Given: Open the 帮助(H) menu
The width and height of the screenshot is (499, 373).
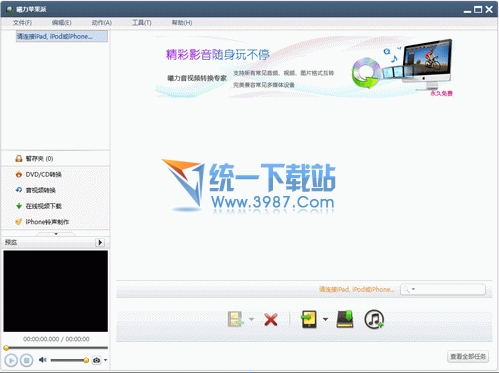Looking at the screenshot, I should click(182, 23).
